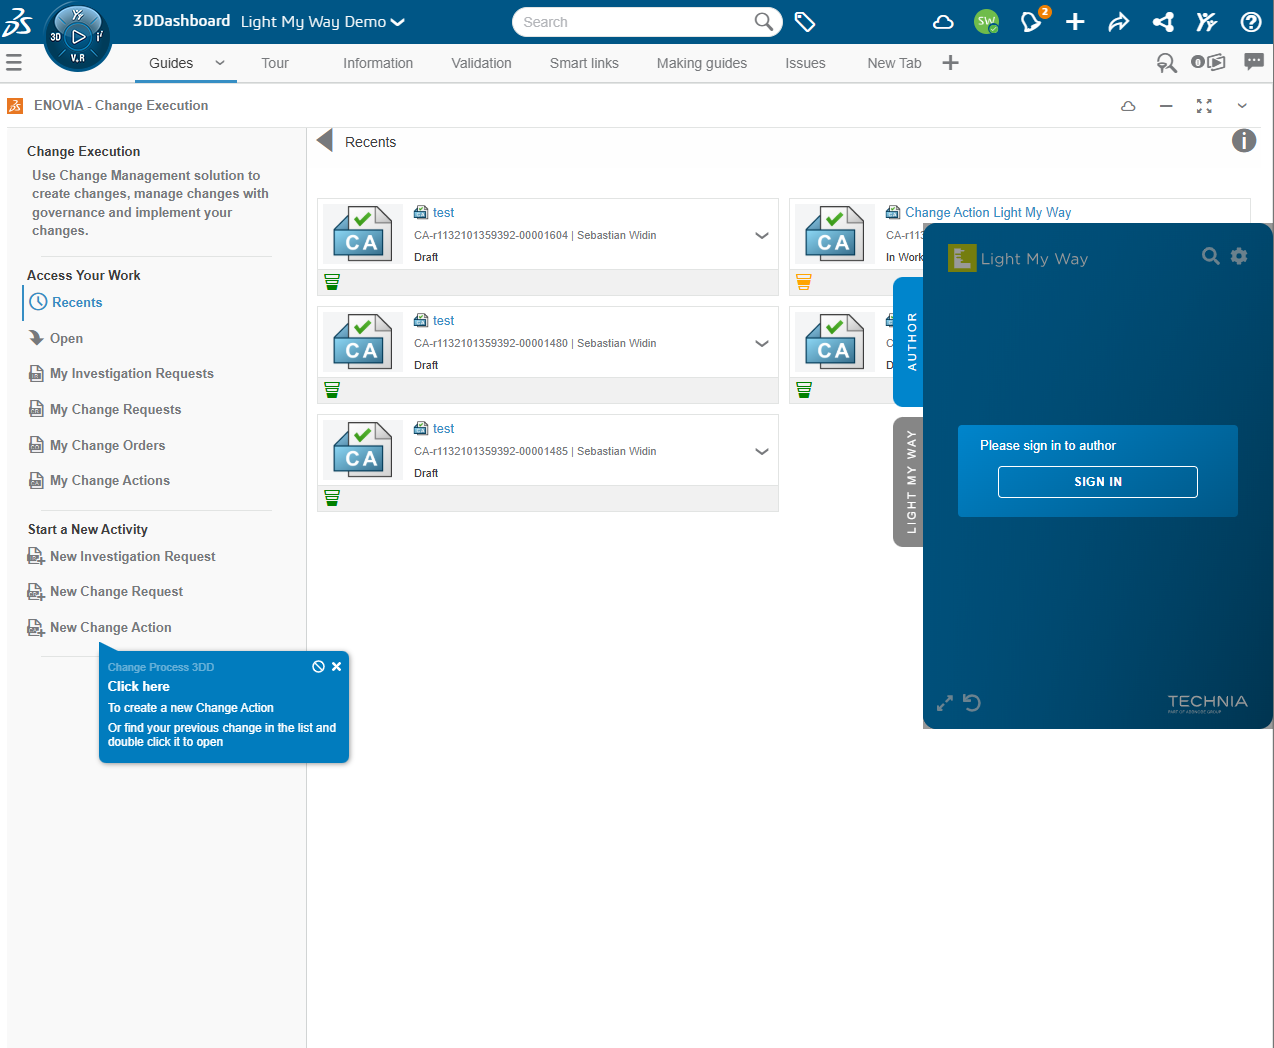The image size is (1274, 1048).
Task: Select the AUTHOR vertical tab
Action: pyautogui.click(x=909, y=342)
